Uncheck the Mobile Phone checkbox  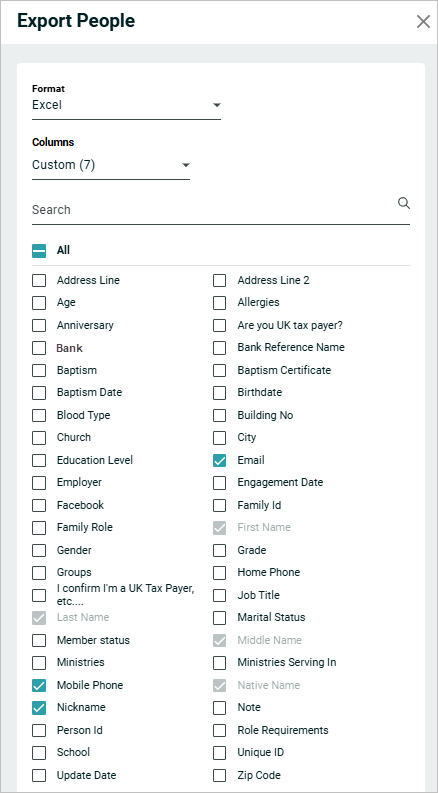(x=39, y=685)
